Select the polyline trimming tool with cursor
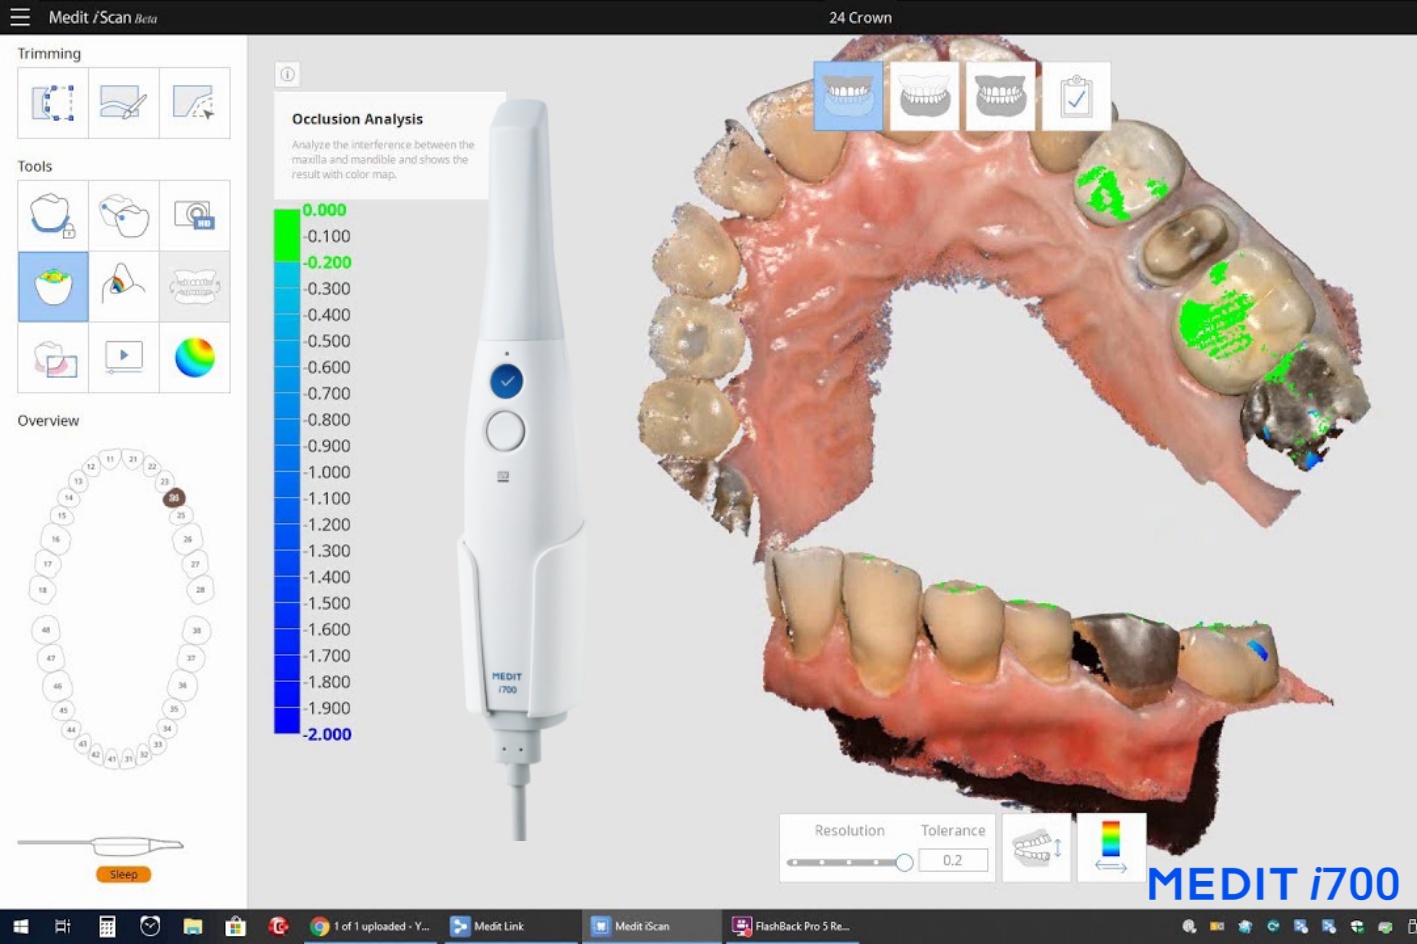1417x944 pixels. click(x=195, y=103)
